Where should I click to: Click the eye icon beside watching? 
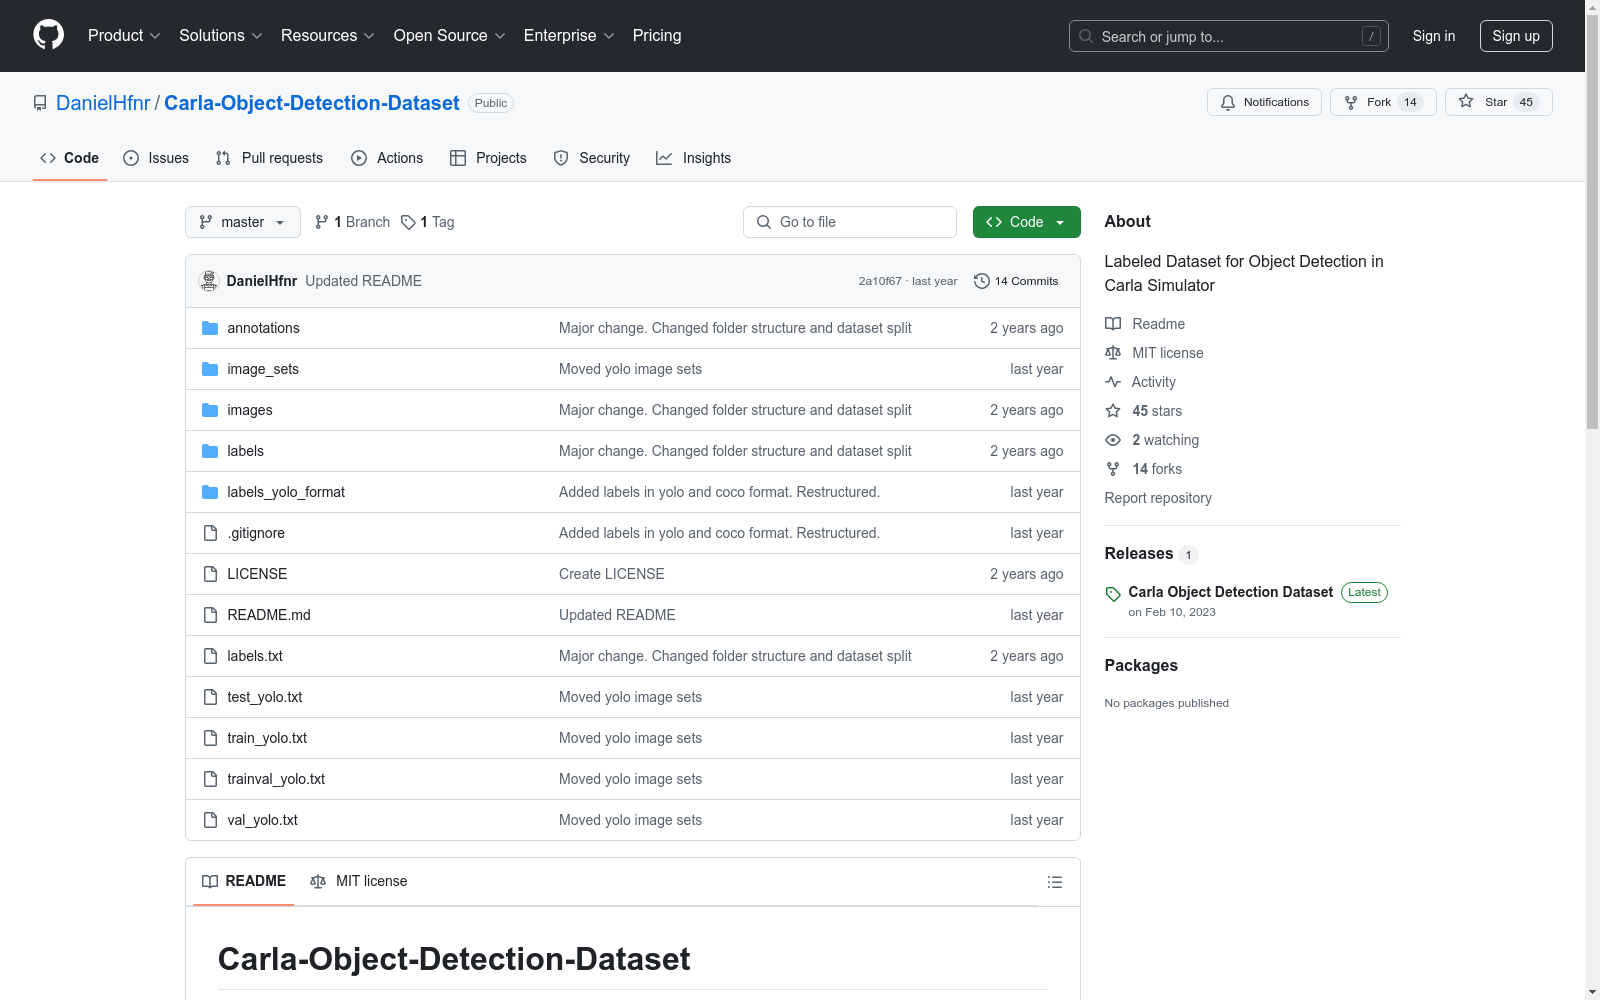pos(1113,440)
